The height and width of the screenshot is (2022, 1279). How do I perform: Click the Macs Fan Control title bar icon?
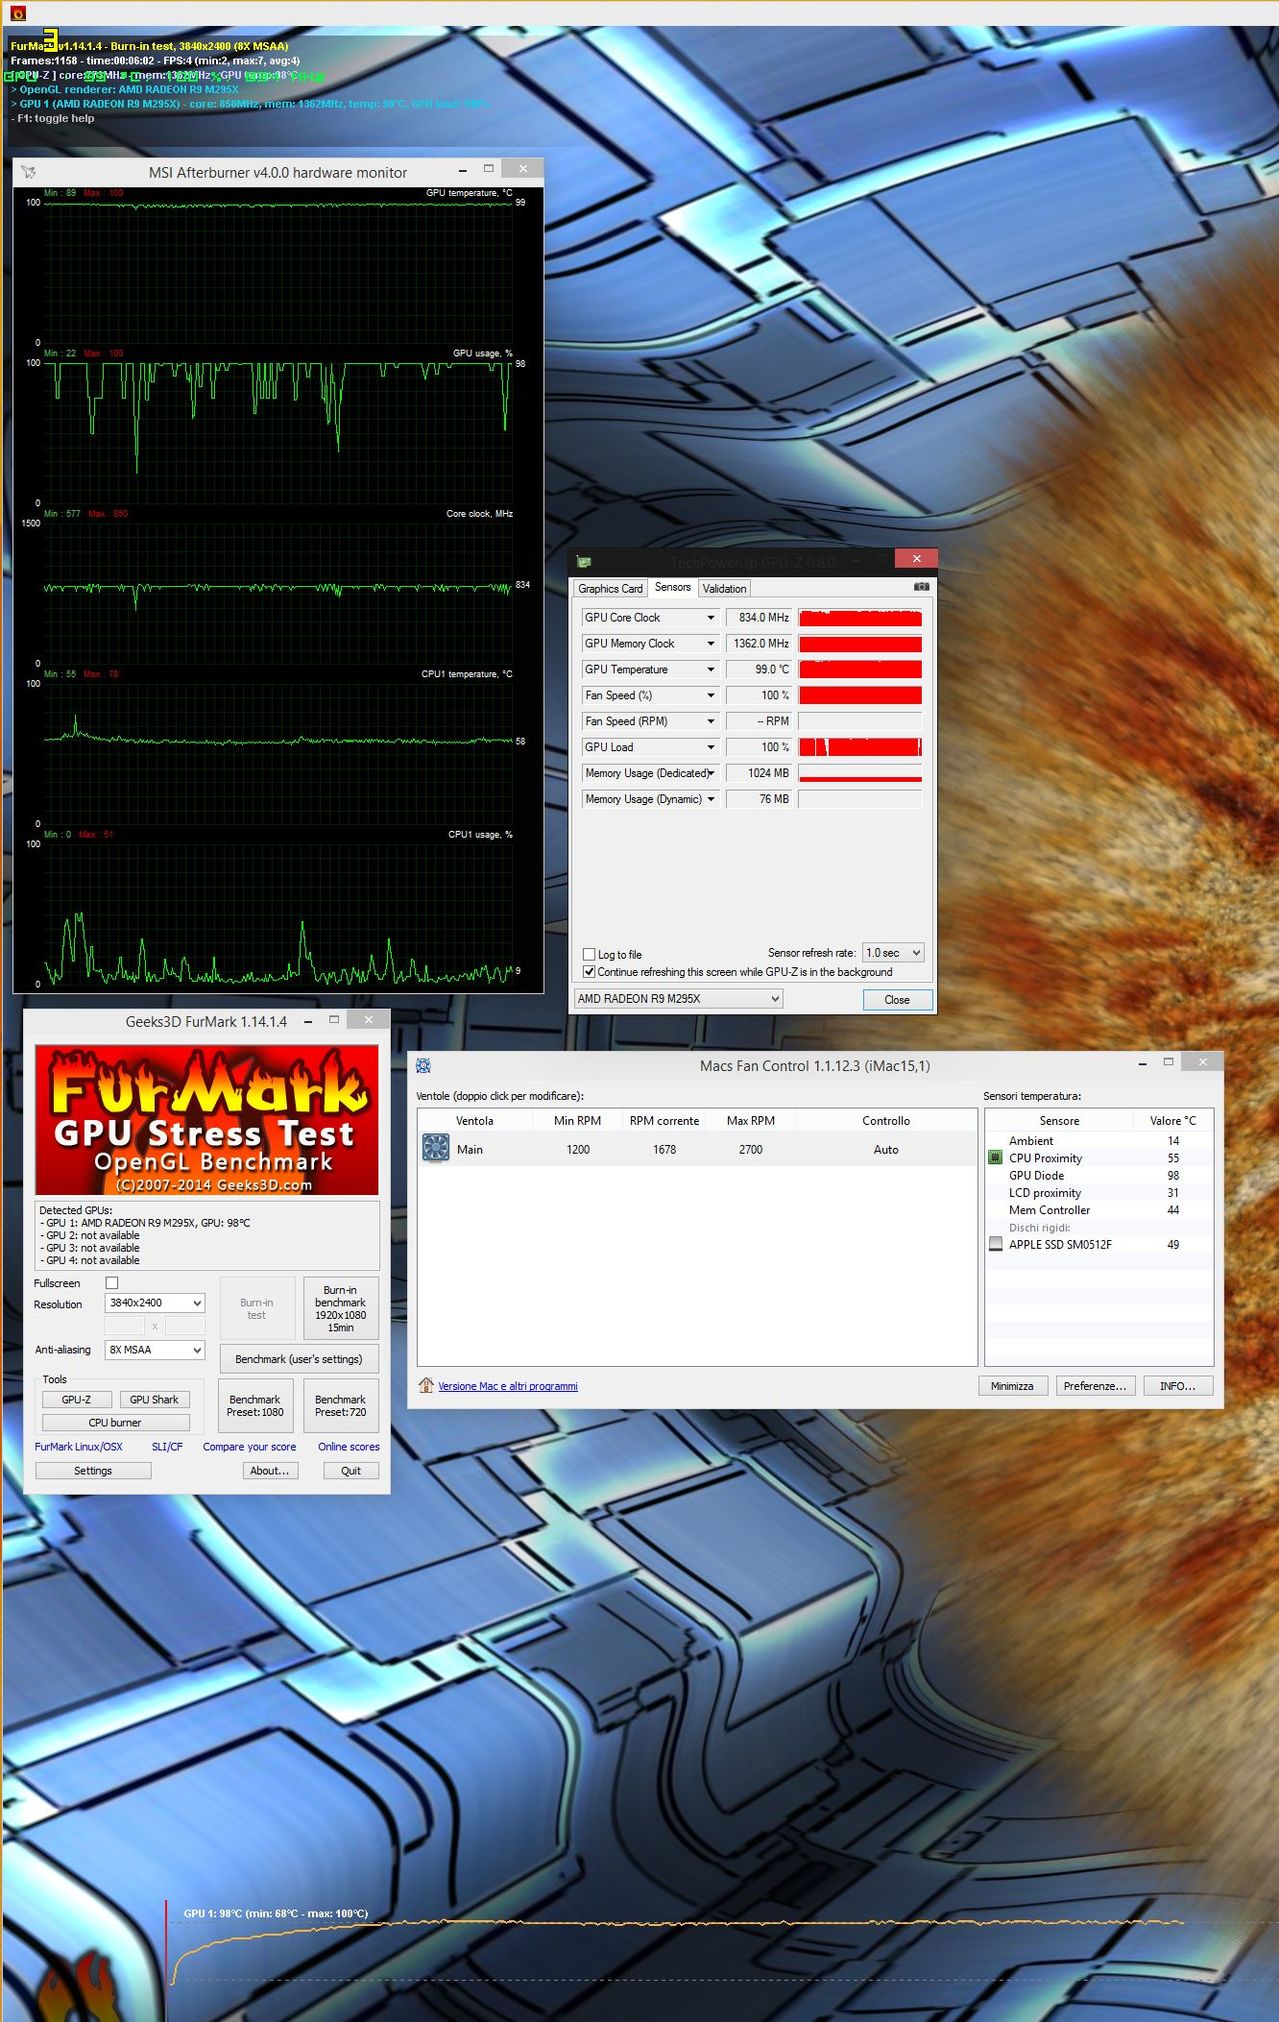pos(423,1066)
